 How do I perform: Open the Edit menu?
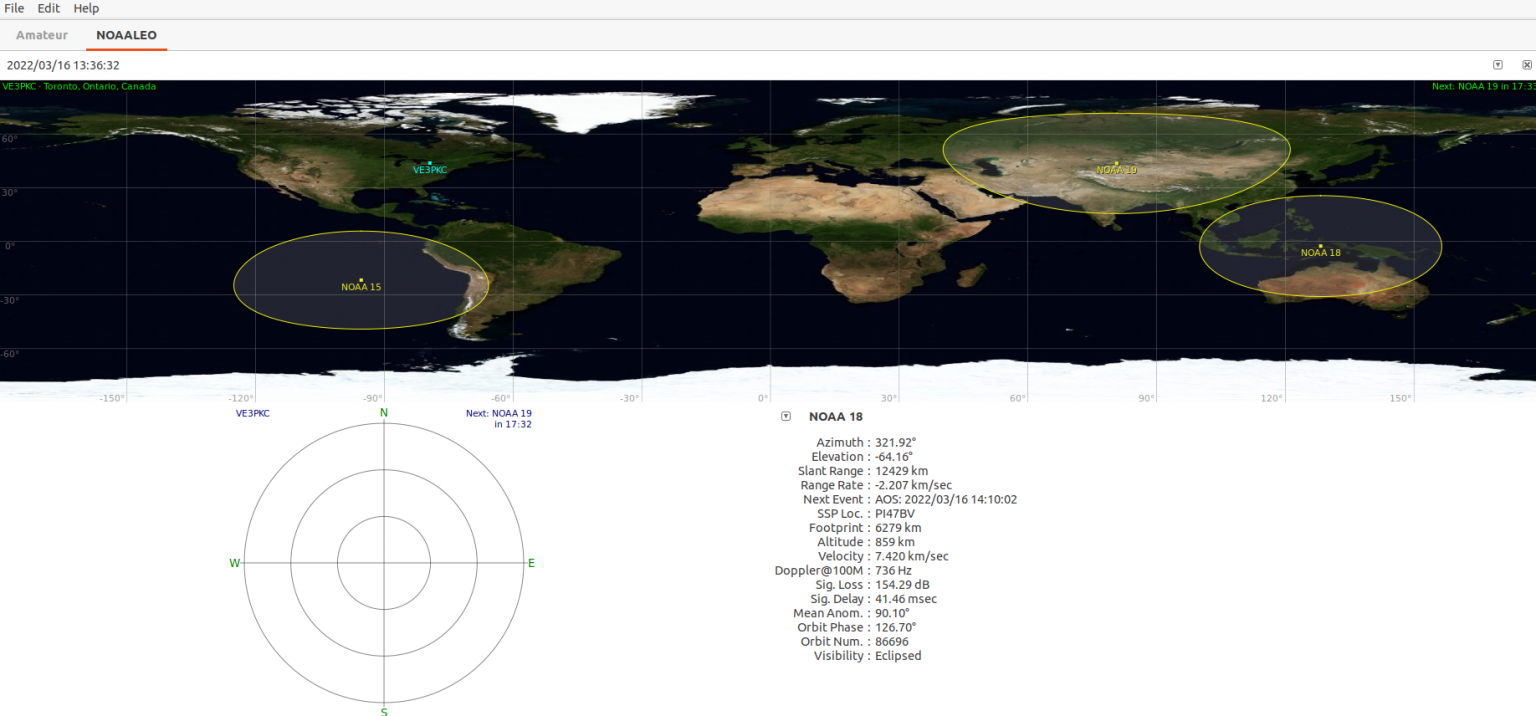[x=47, y=8]
